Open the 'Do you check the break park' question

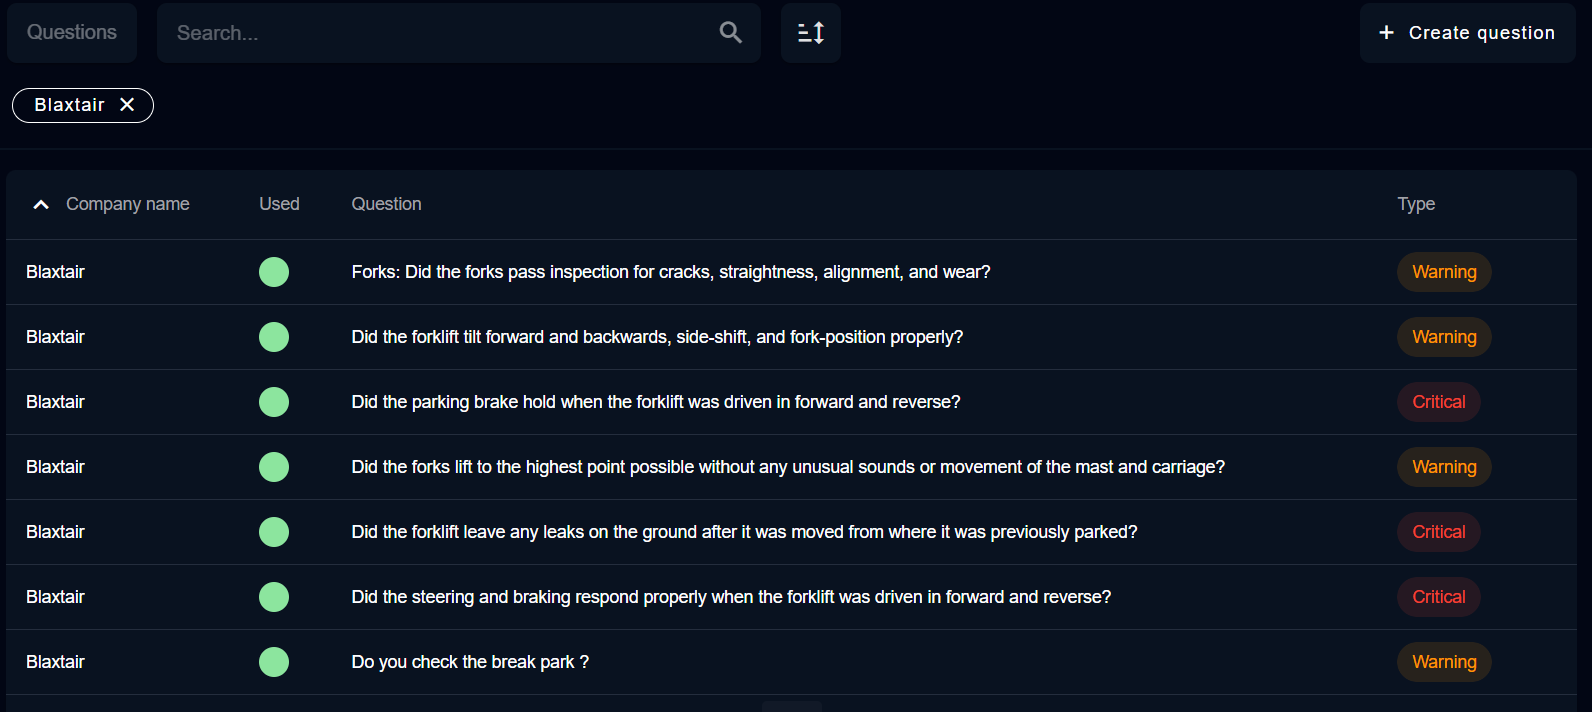(470, 662)
